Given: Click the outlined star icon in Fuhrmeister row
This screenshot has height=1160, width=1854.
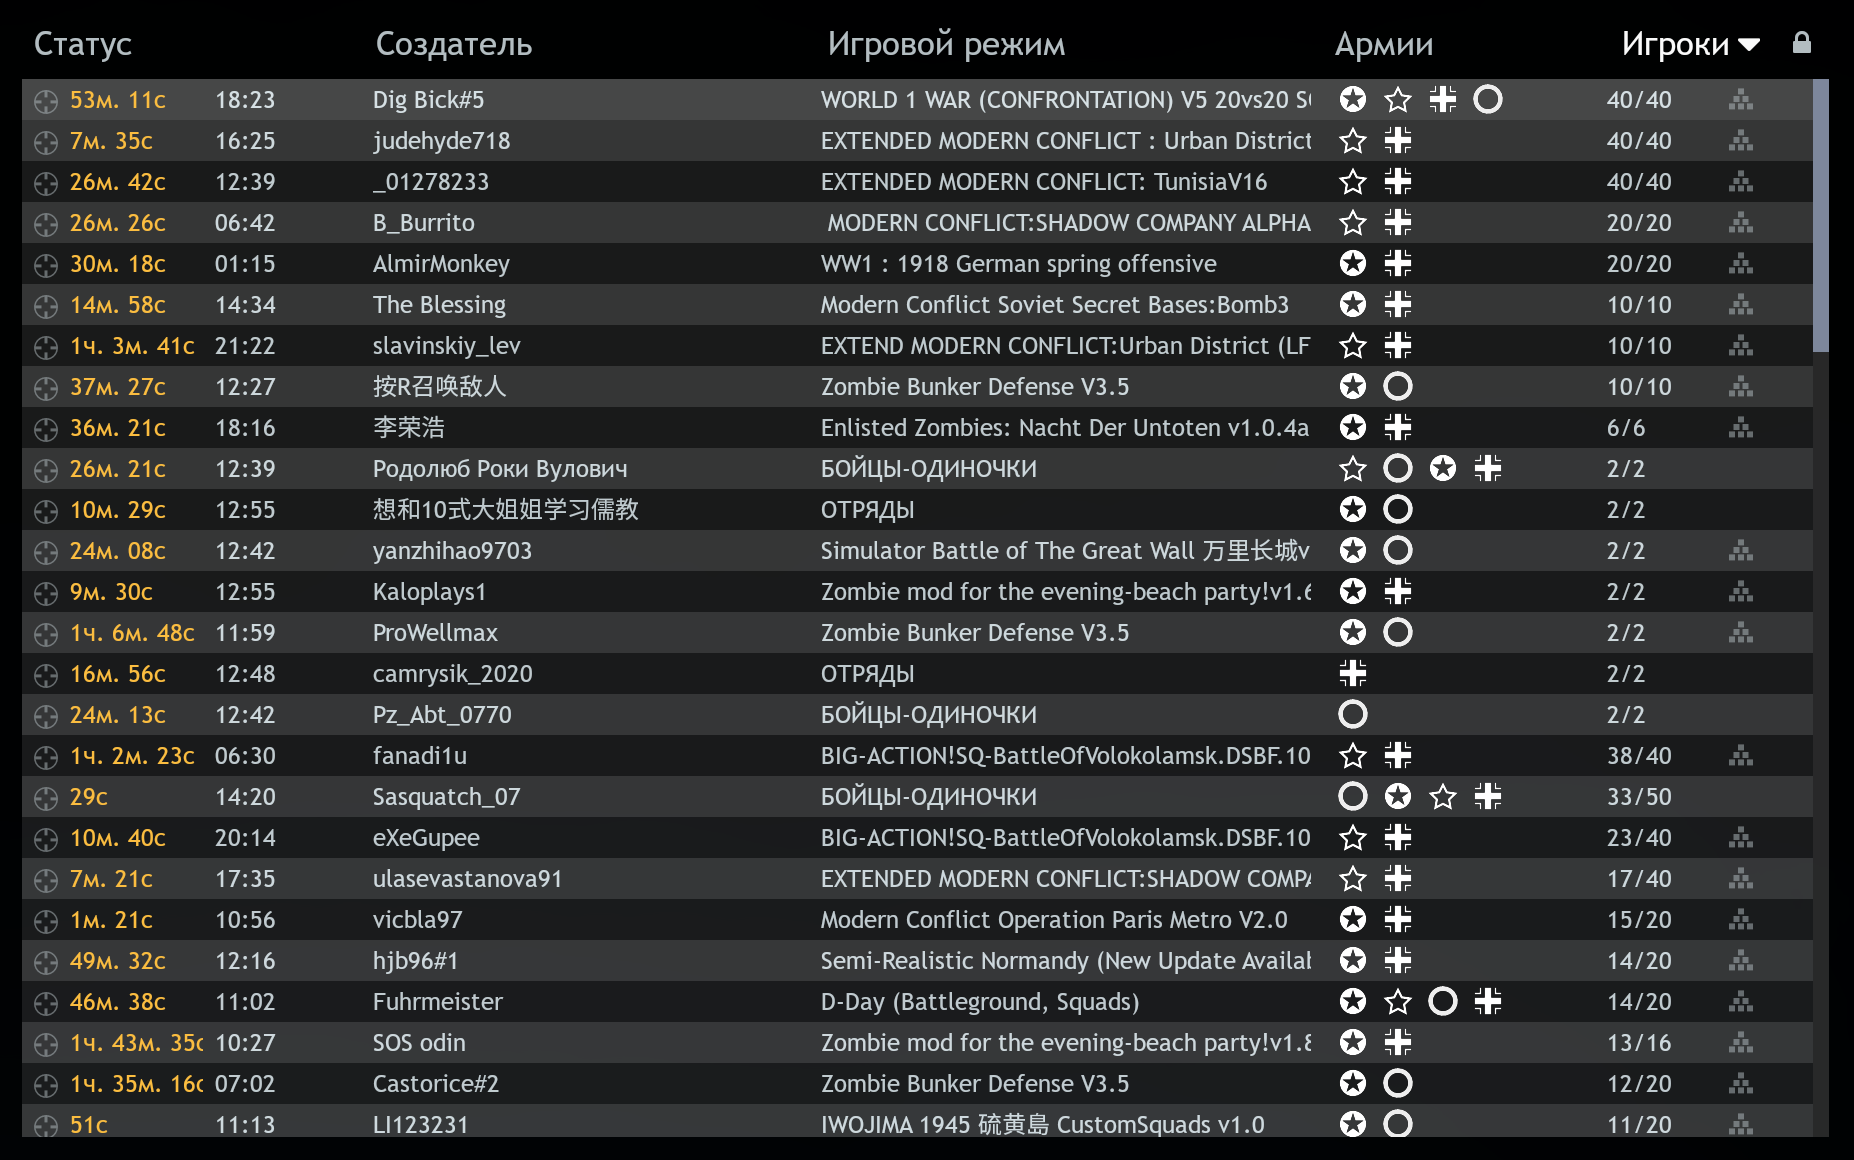Looking at the screenshot, I should click(1397, 1002).
